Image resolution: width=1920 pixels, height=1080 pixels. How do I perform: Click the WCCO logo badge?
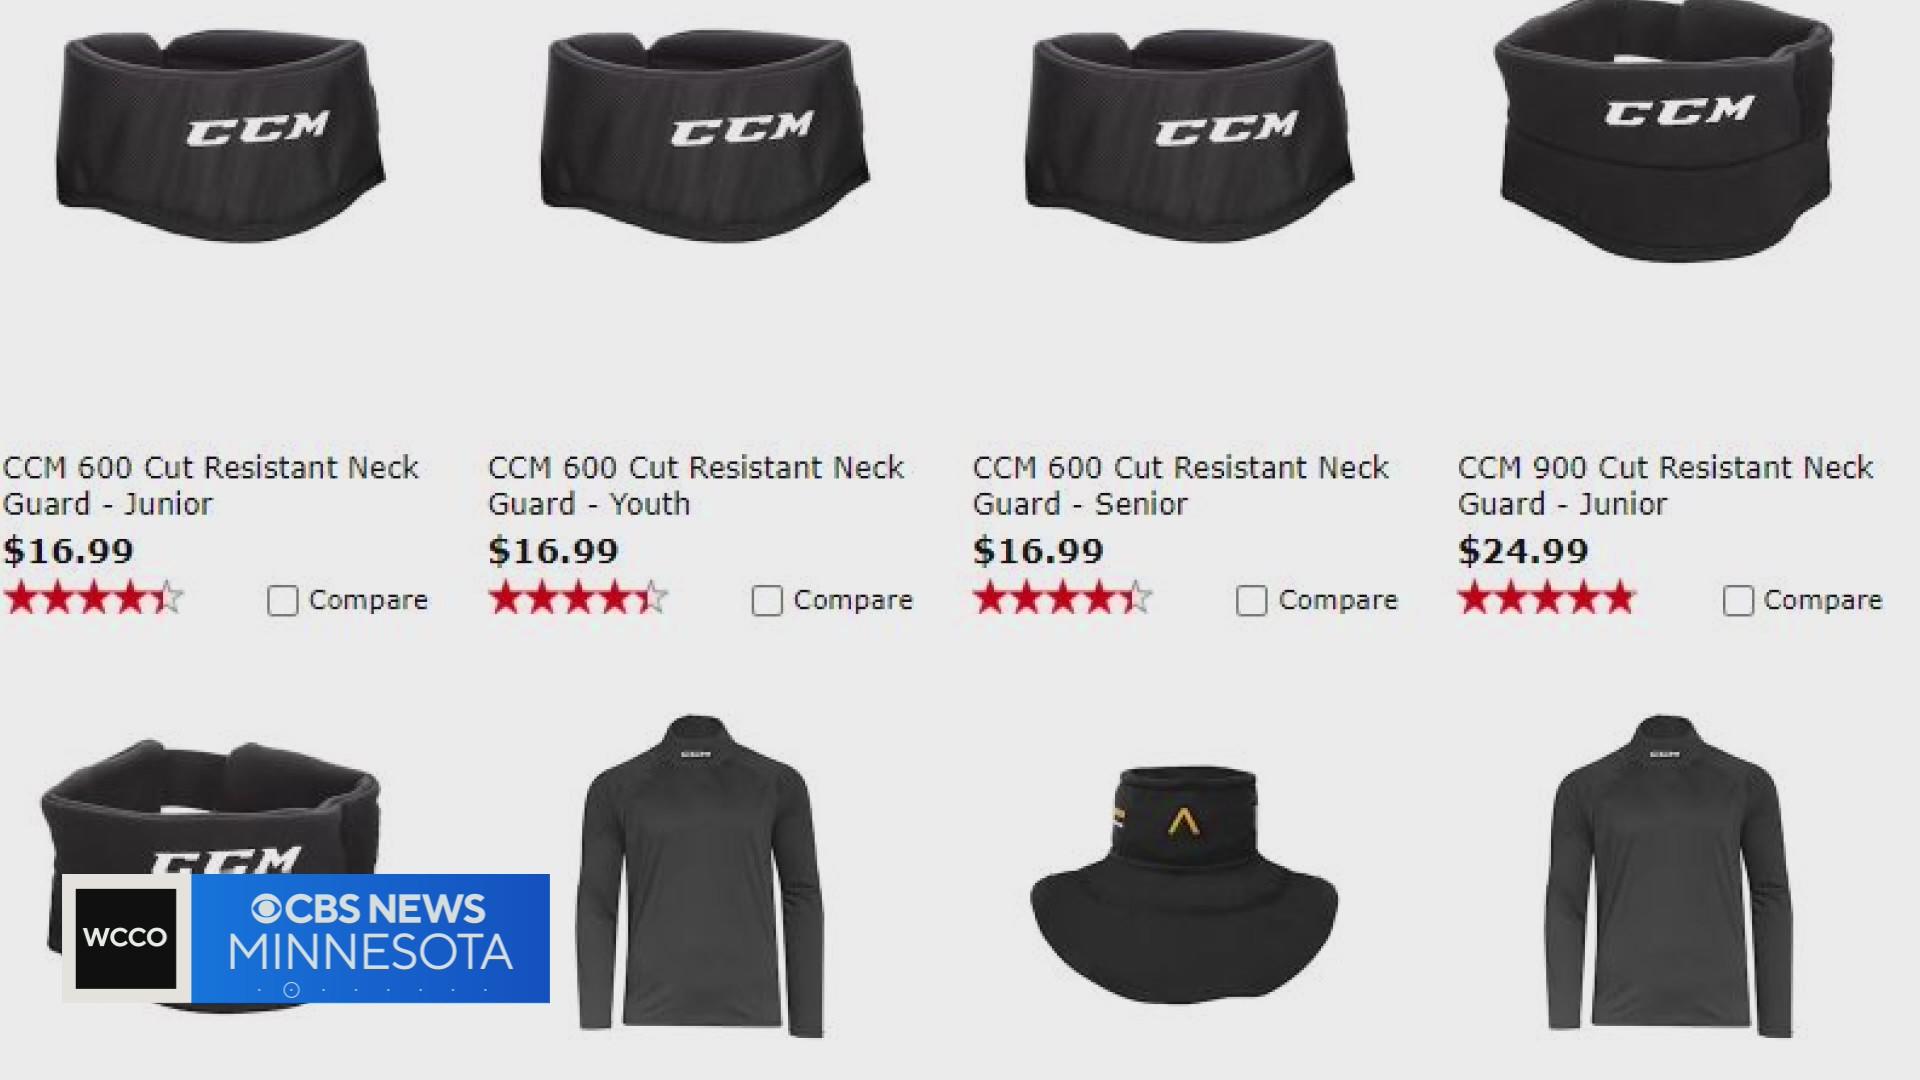click(126, 938)
